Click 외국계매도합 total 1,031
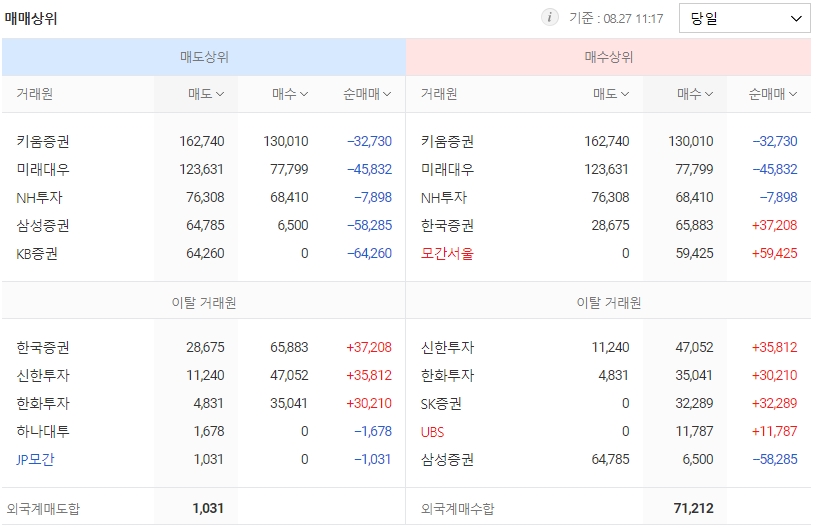 [208, 508]
